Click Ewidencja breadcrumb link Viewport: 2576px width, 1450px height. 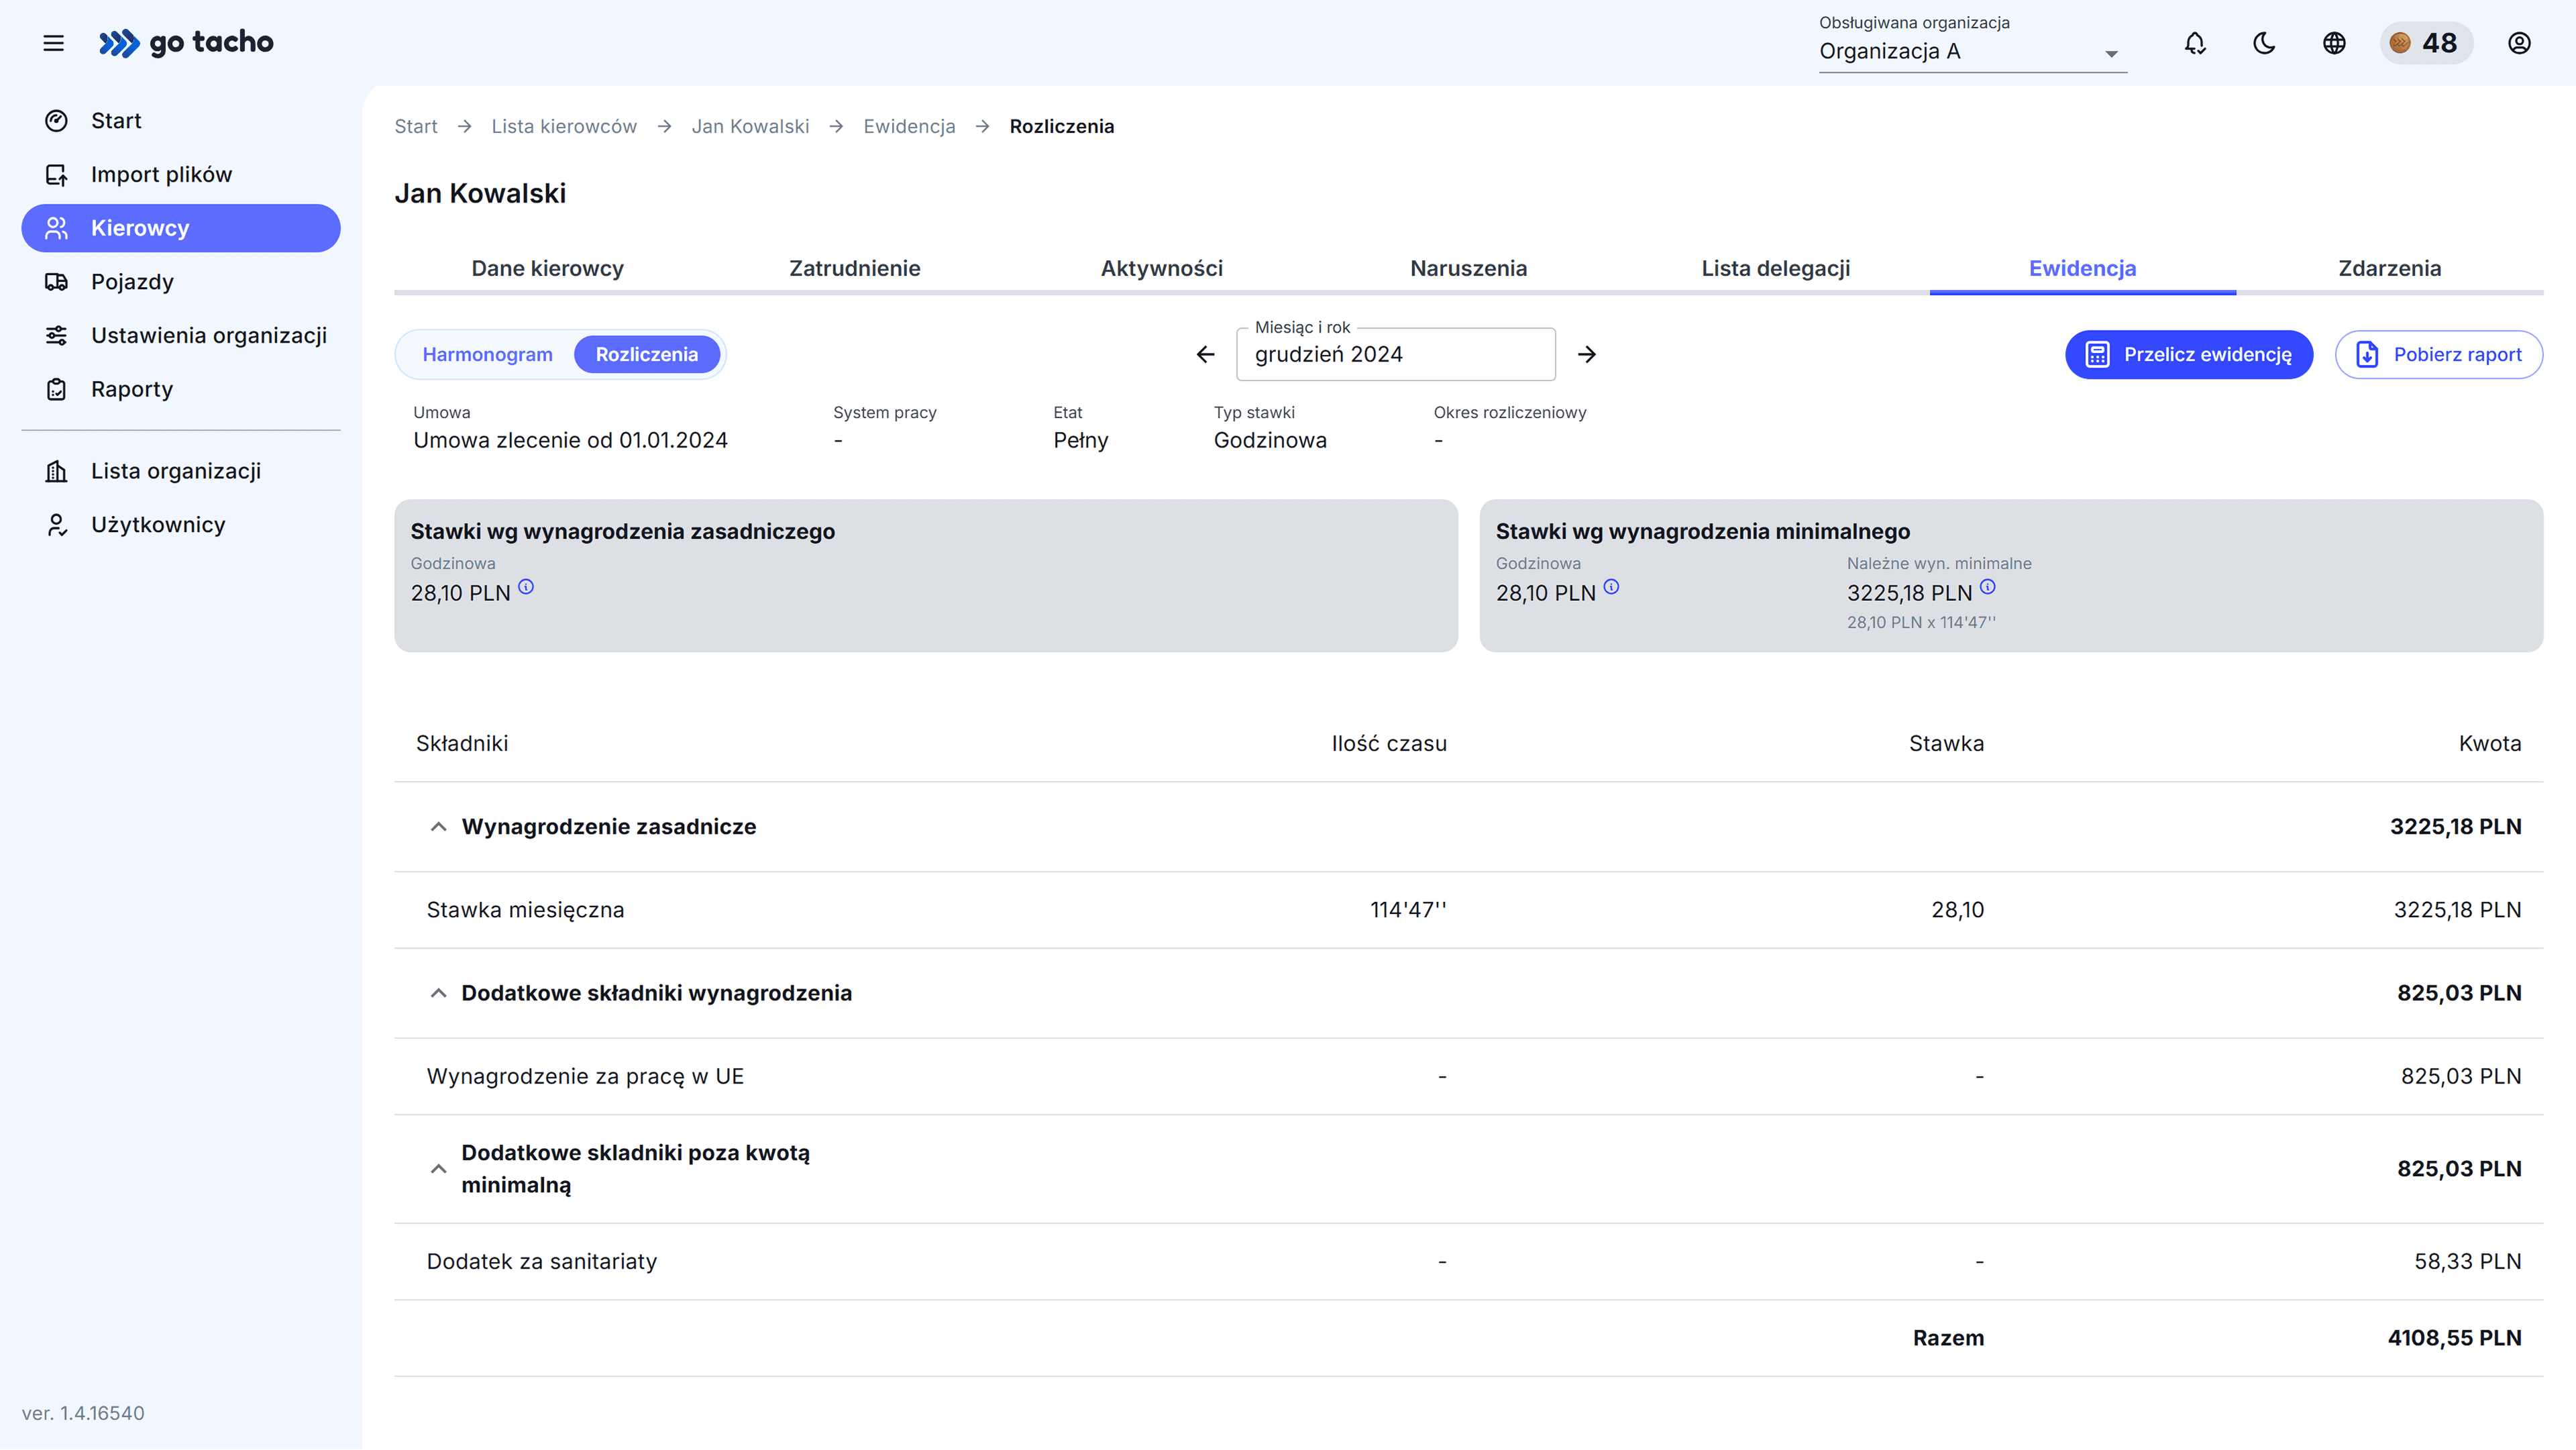[x=909, y=126]
